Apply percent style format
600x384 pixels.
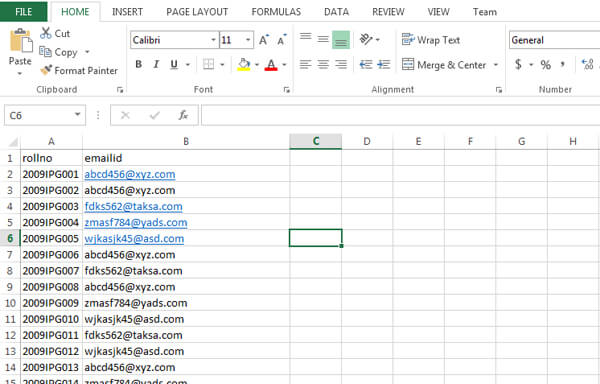(546, 65)
